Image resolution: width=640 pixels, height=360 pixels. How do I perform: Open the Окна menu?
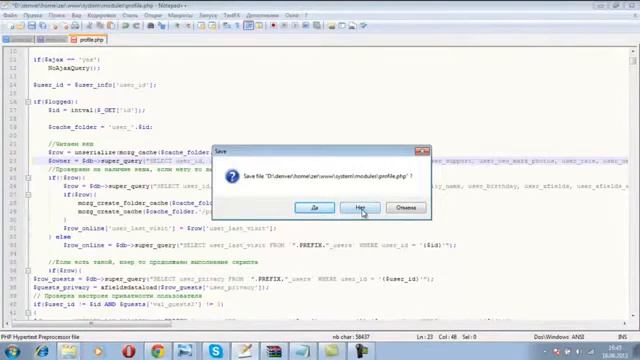292,16
